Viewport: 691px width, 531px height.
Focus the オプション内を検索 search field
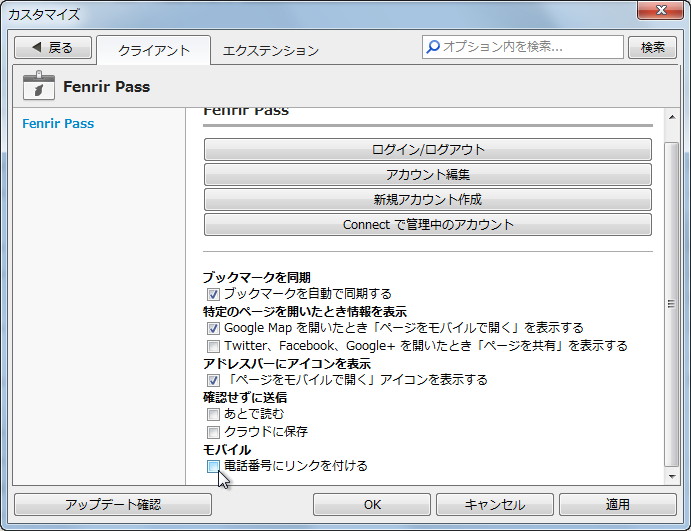(523, 47)
